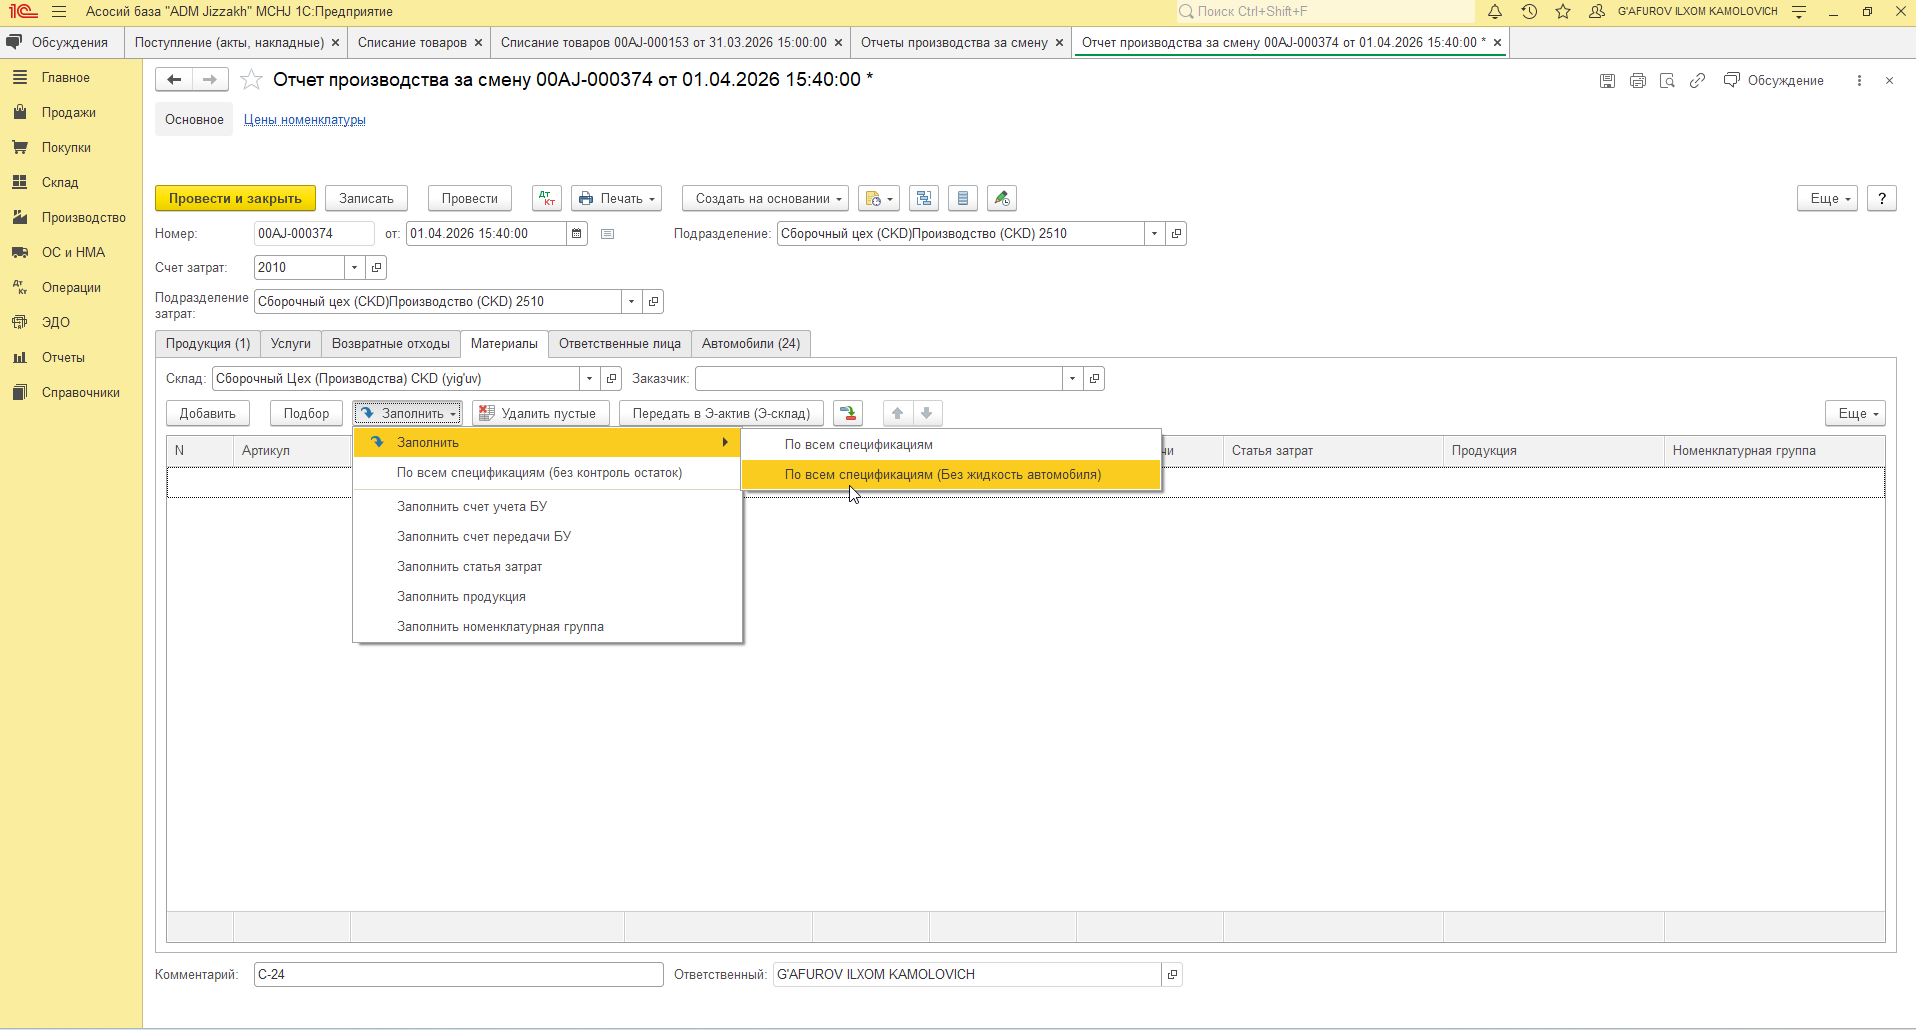Choose По всем спецификациям (Без жидкость автомобиля)
Viewport: 1916px width, 1030px height.
pyautogui.click(x=951, y=474)
